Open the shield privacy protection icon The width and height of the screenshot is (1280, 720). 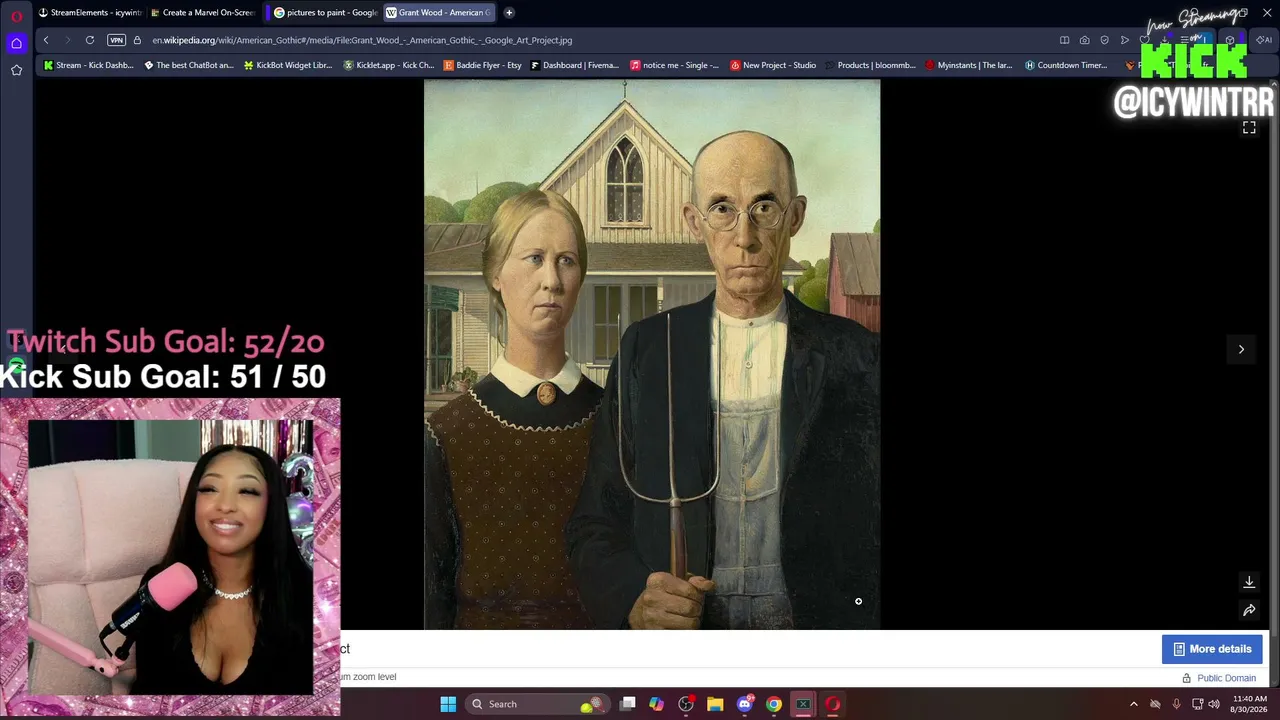pos(1104,40)
